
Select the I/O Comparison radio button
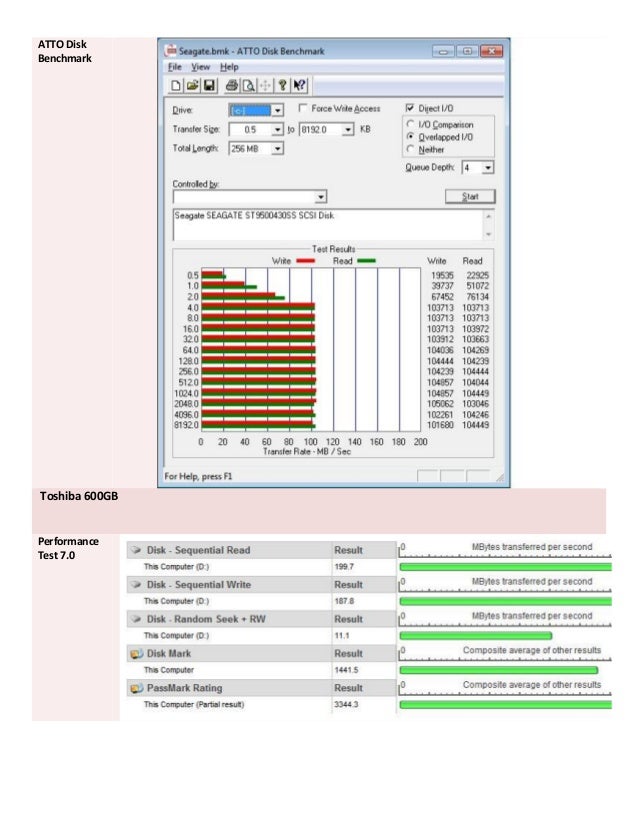[410, 124]
